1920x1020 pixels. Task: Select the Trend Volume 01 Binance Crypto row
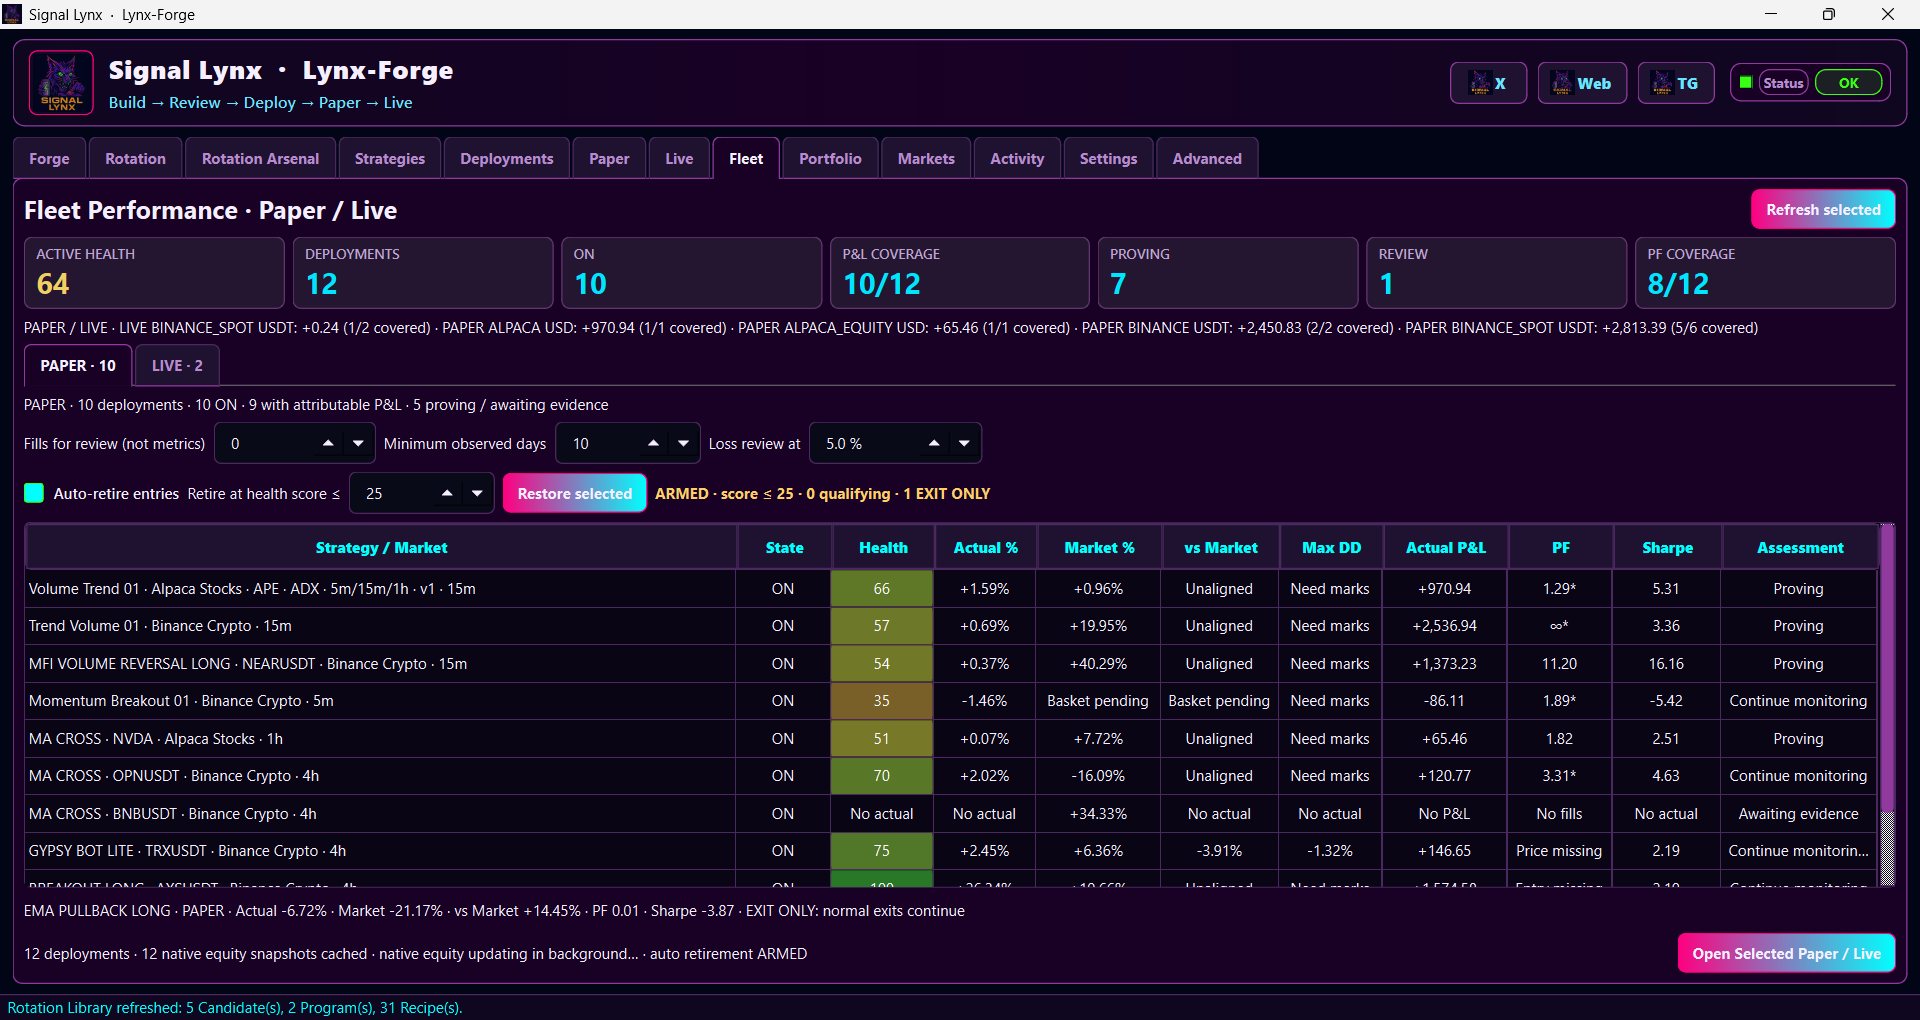(x=950, y=626)
